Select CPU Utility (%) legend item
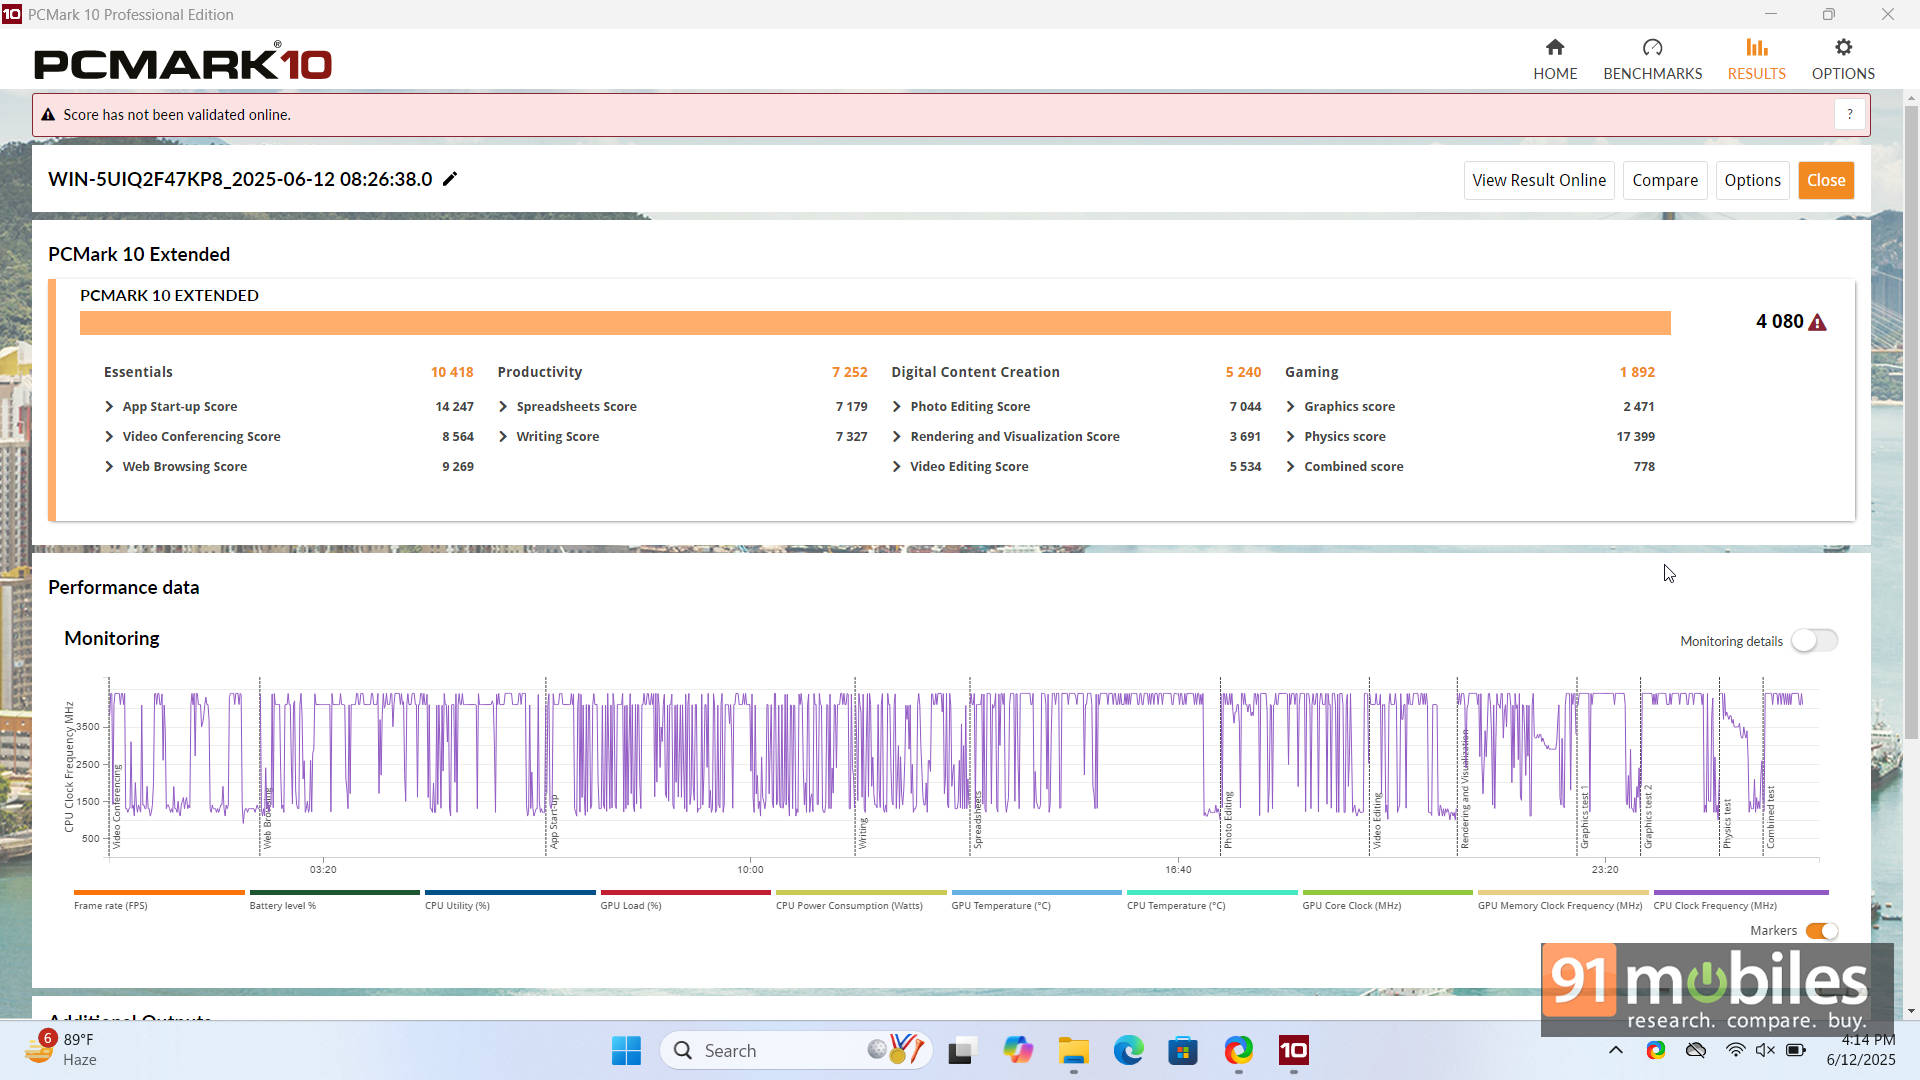 coord(510,900)
